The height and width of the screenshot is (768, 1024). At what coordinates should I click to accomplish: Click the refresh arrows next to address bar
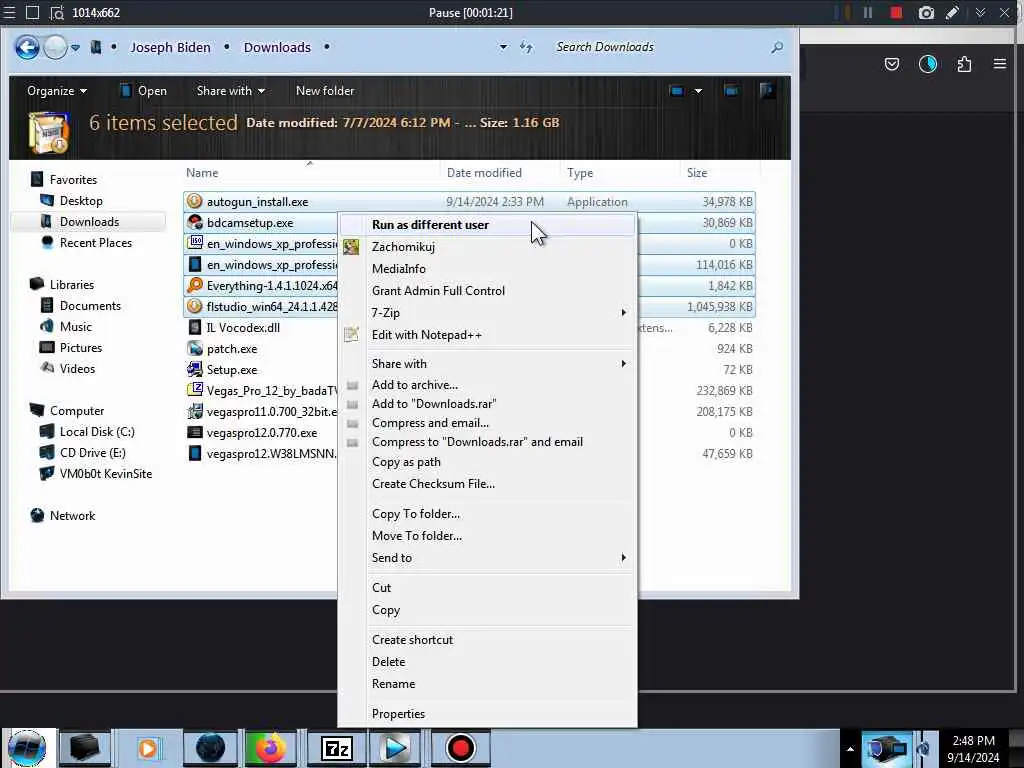526,47
